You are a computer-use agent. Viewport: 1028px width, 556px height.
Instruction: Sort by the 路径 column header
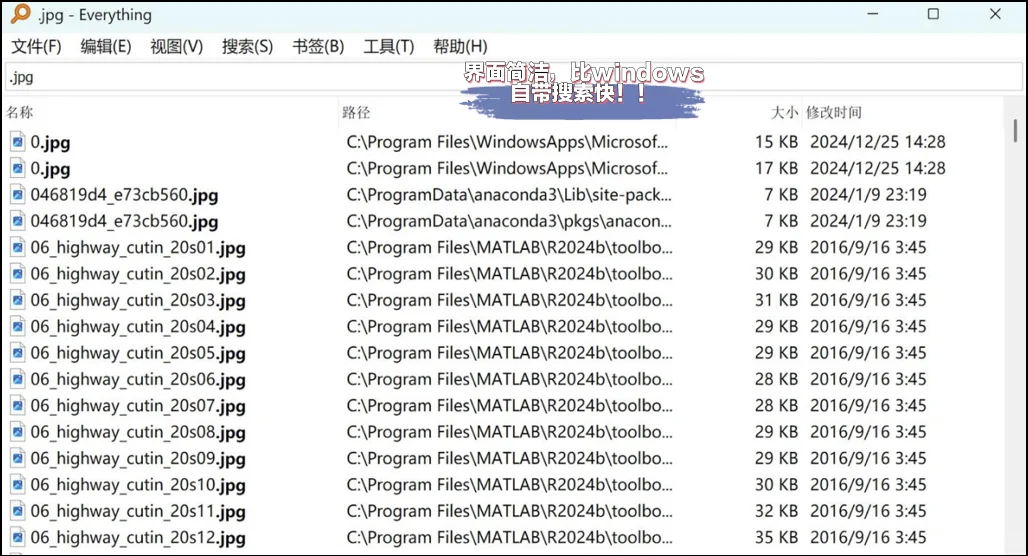[356, 113]
